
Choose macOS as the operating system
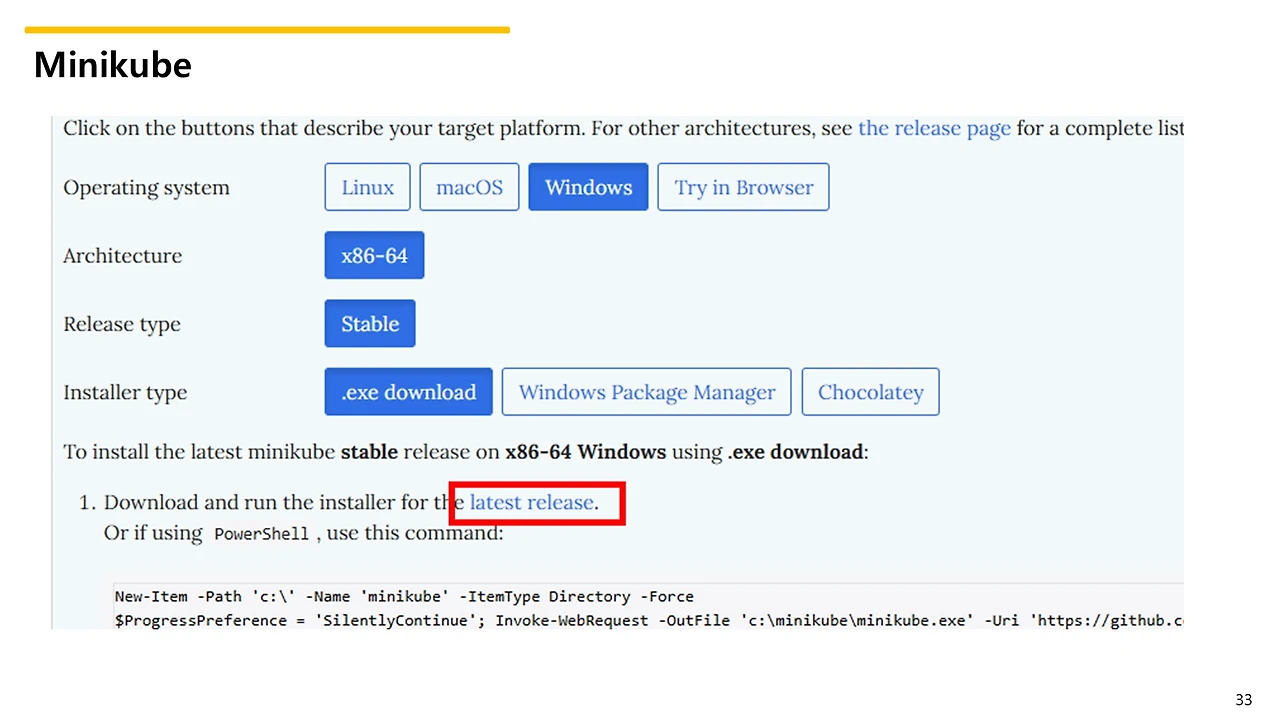tap(469, 187)
